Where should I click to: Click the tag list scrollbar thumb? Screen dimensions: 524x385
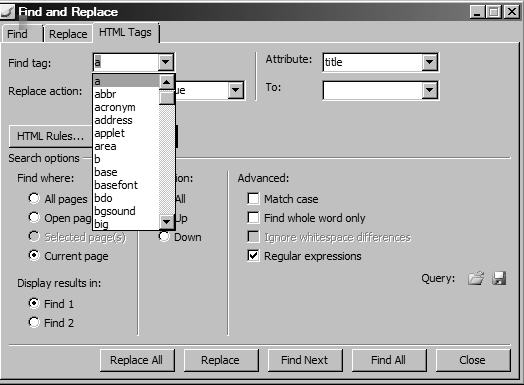point(166,97)
